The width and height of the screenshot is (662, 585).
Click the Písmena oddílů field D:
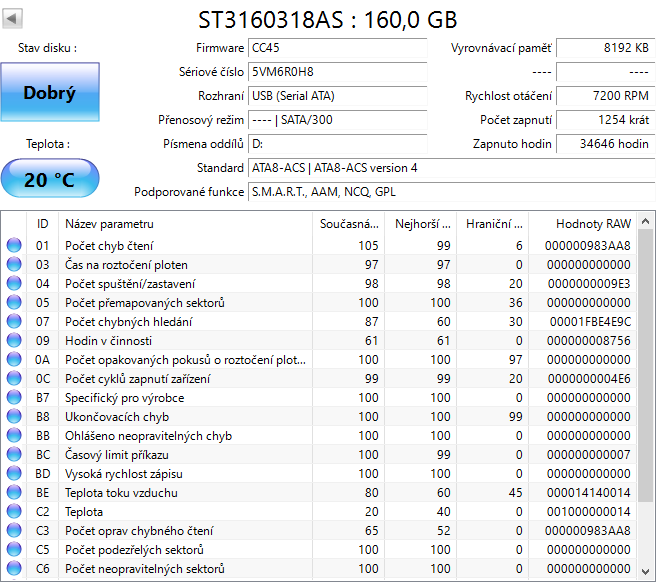pyautogui.click(x=338, y=144)
